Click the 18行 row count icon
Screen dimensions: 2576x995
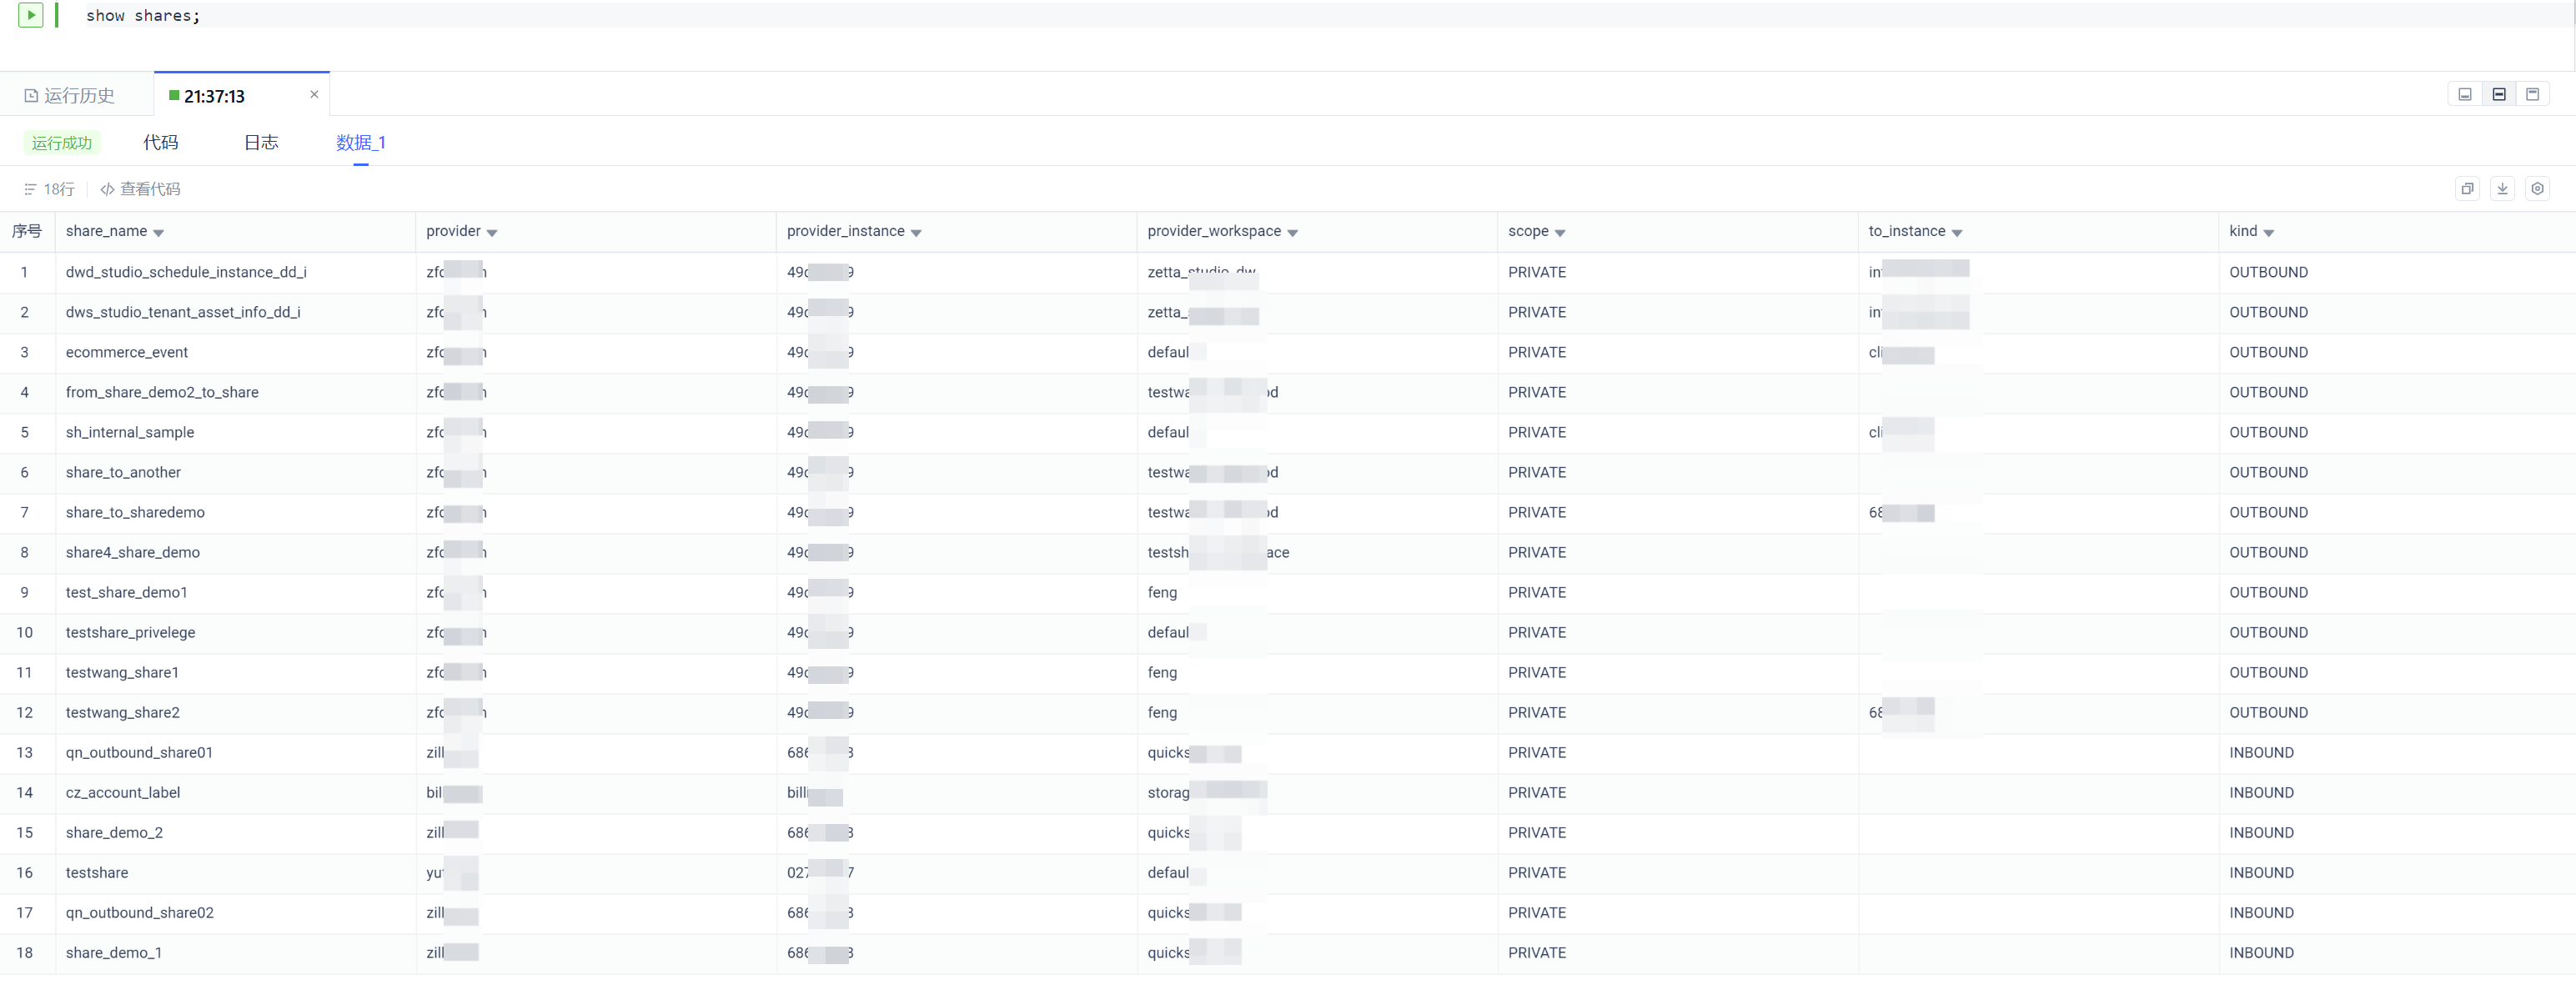click(x=31, y=189)
